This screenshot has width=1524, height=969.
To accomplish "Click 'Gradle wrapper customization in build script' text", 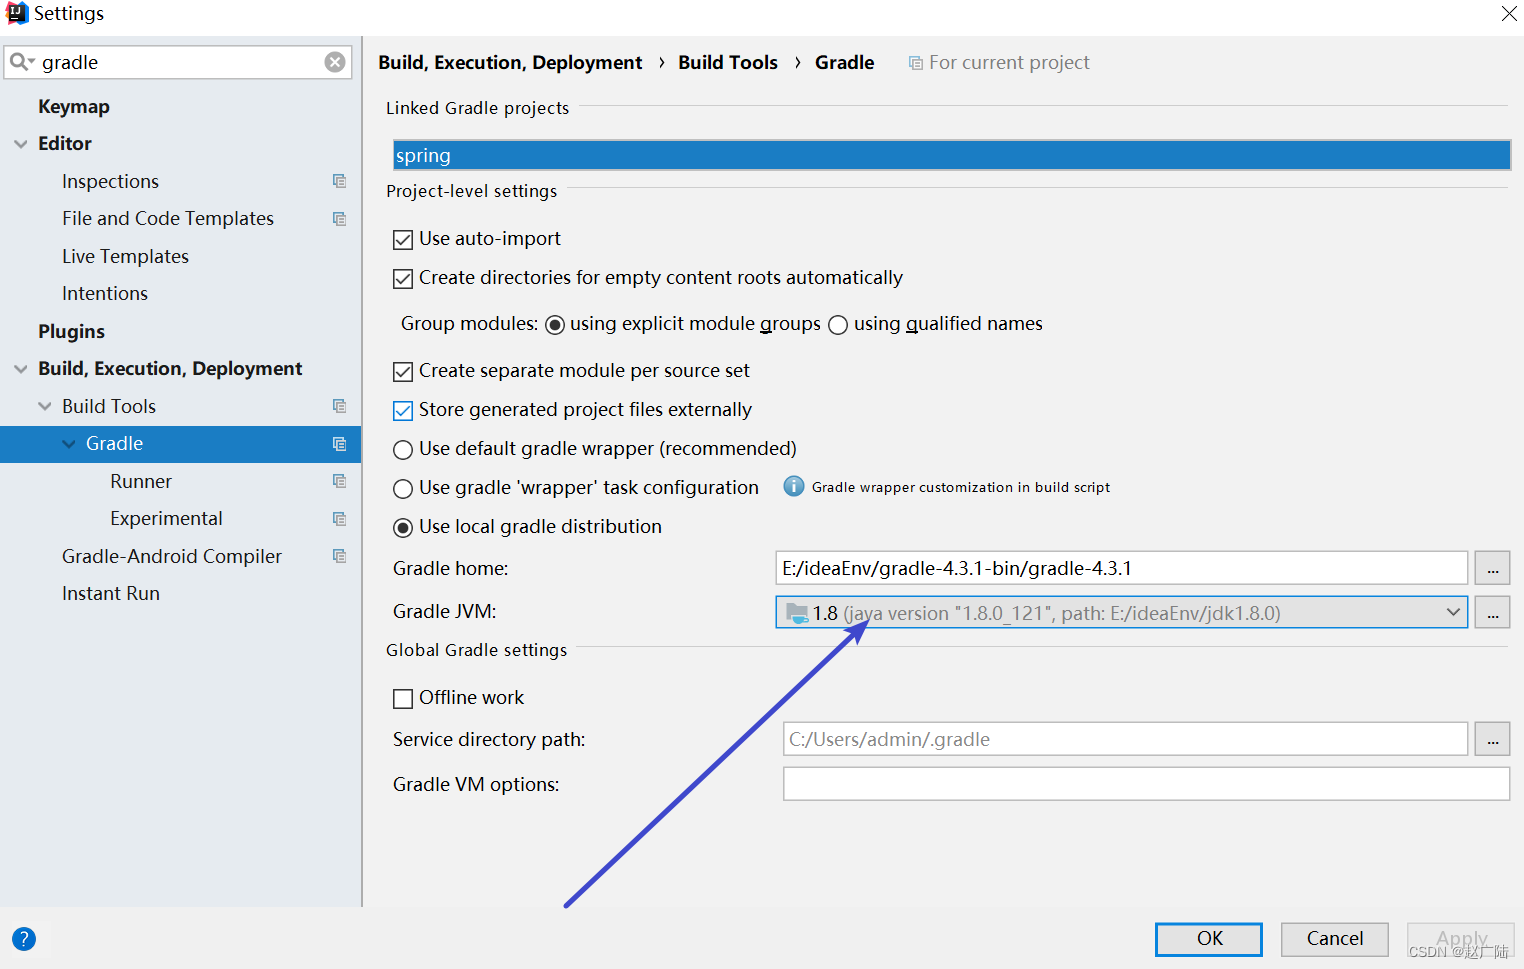I will pos(961,487).
